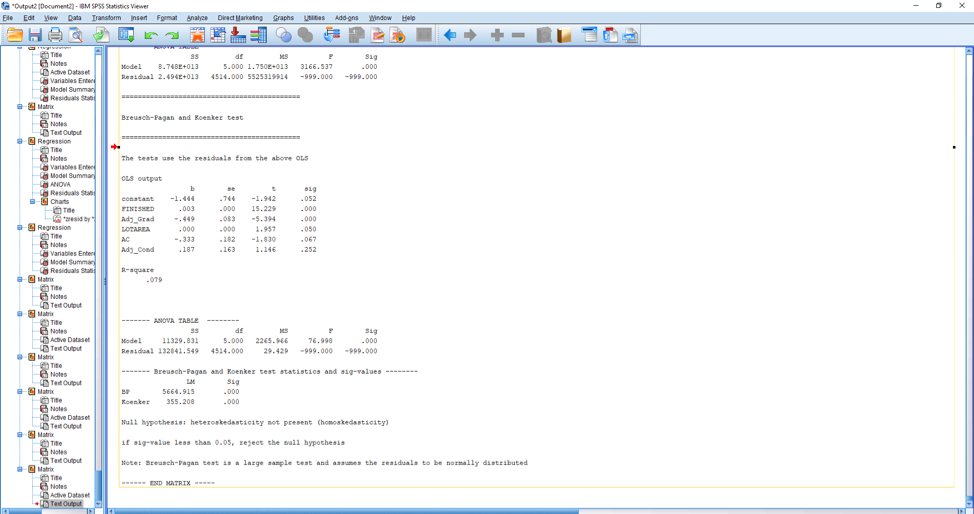Click the Export output toolbar icon
This screenshot has height=514, width=974.
[101, 35]
